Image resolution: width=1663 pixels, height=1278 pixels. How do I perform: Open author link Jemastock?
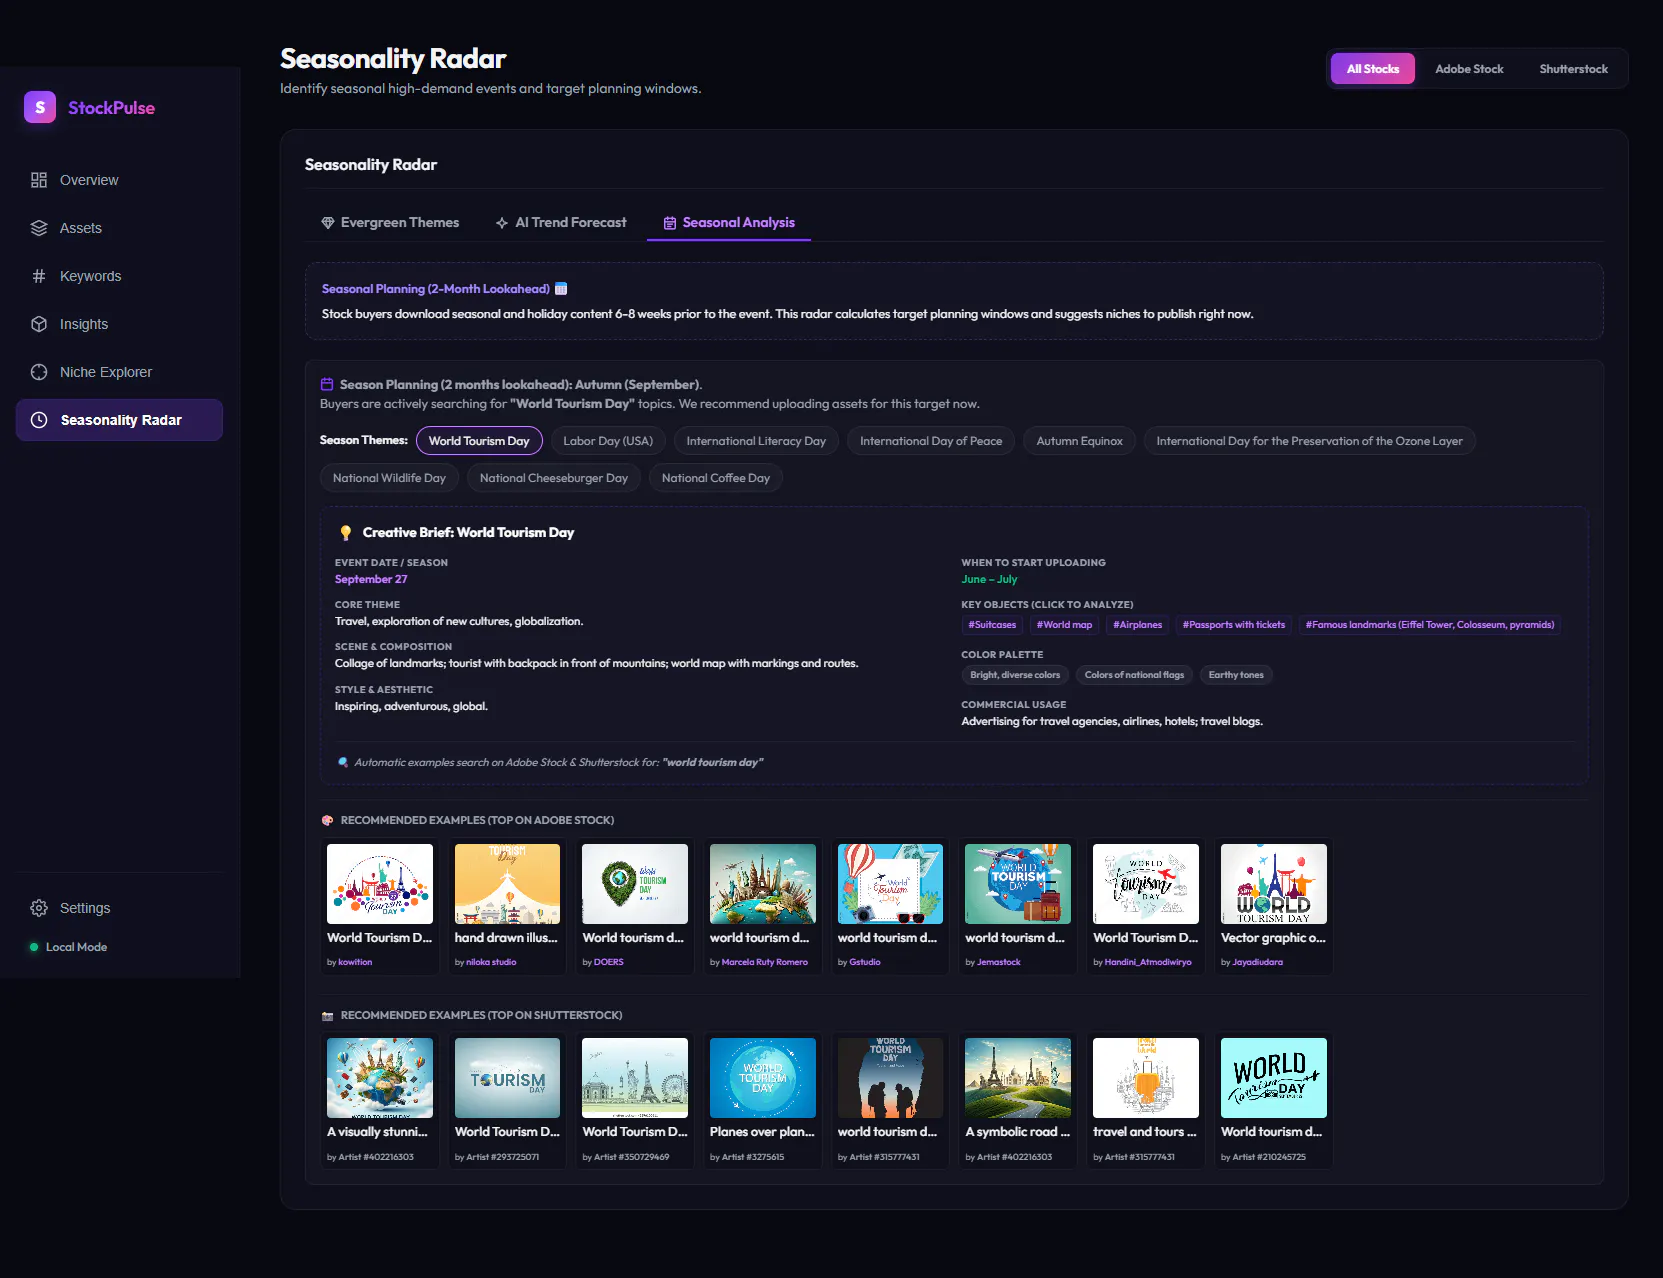pyautogui.click(x=999, y=962)
